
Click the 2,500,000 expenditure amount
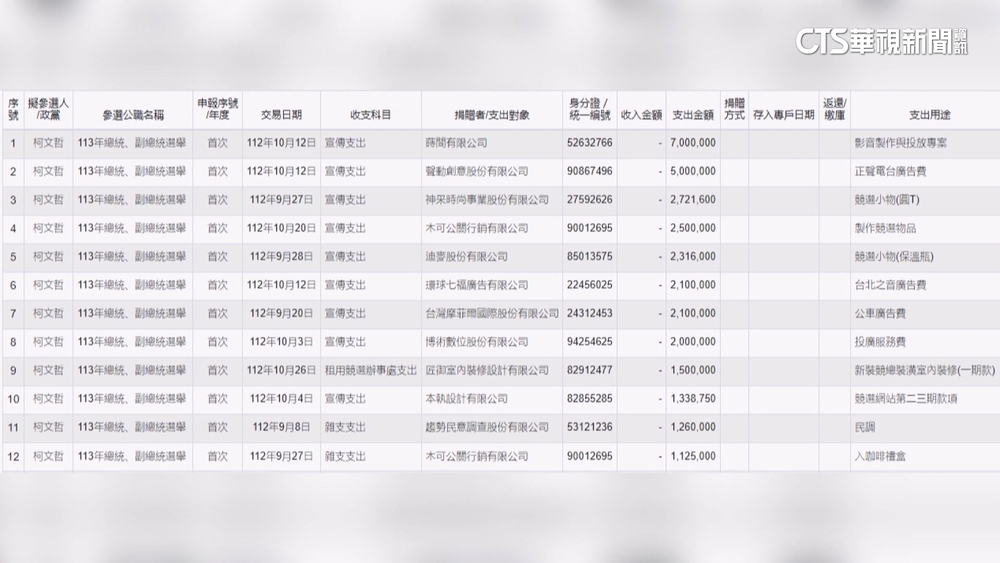(x=693, y=228)
